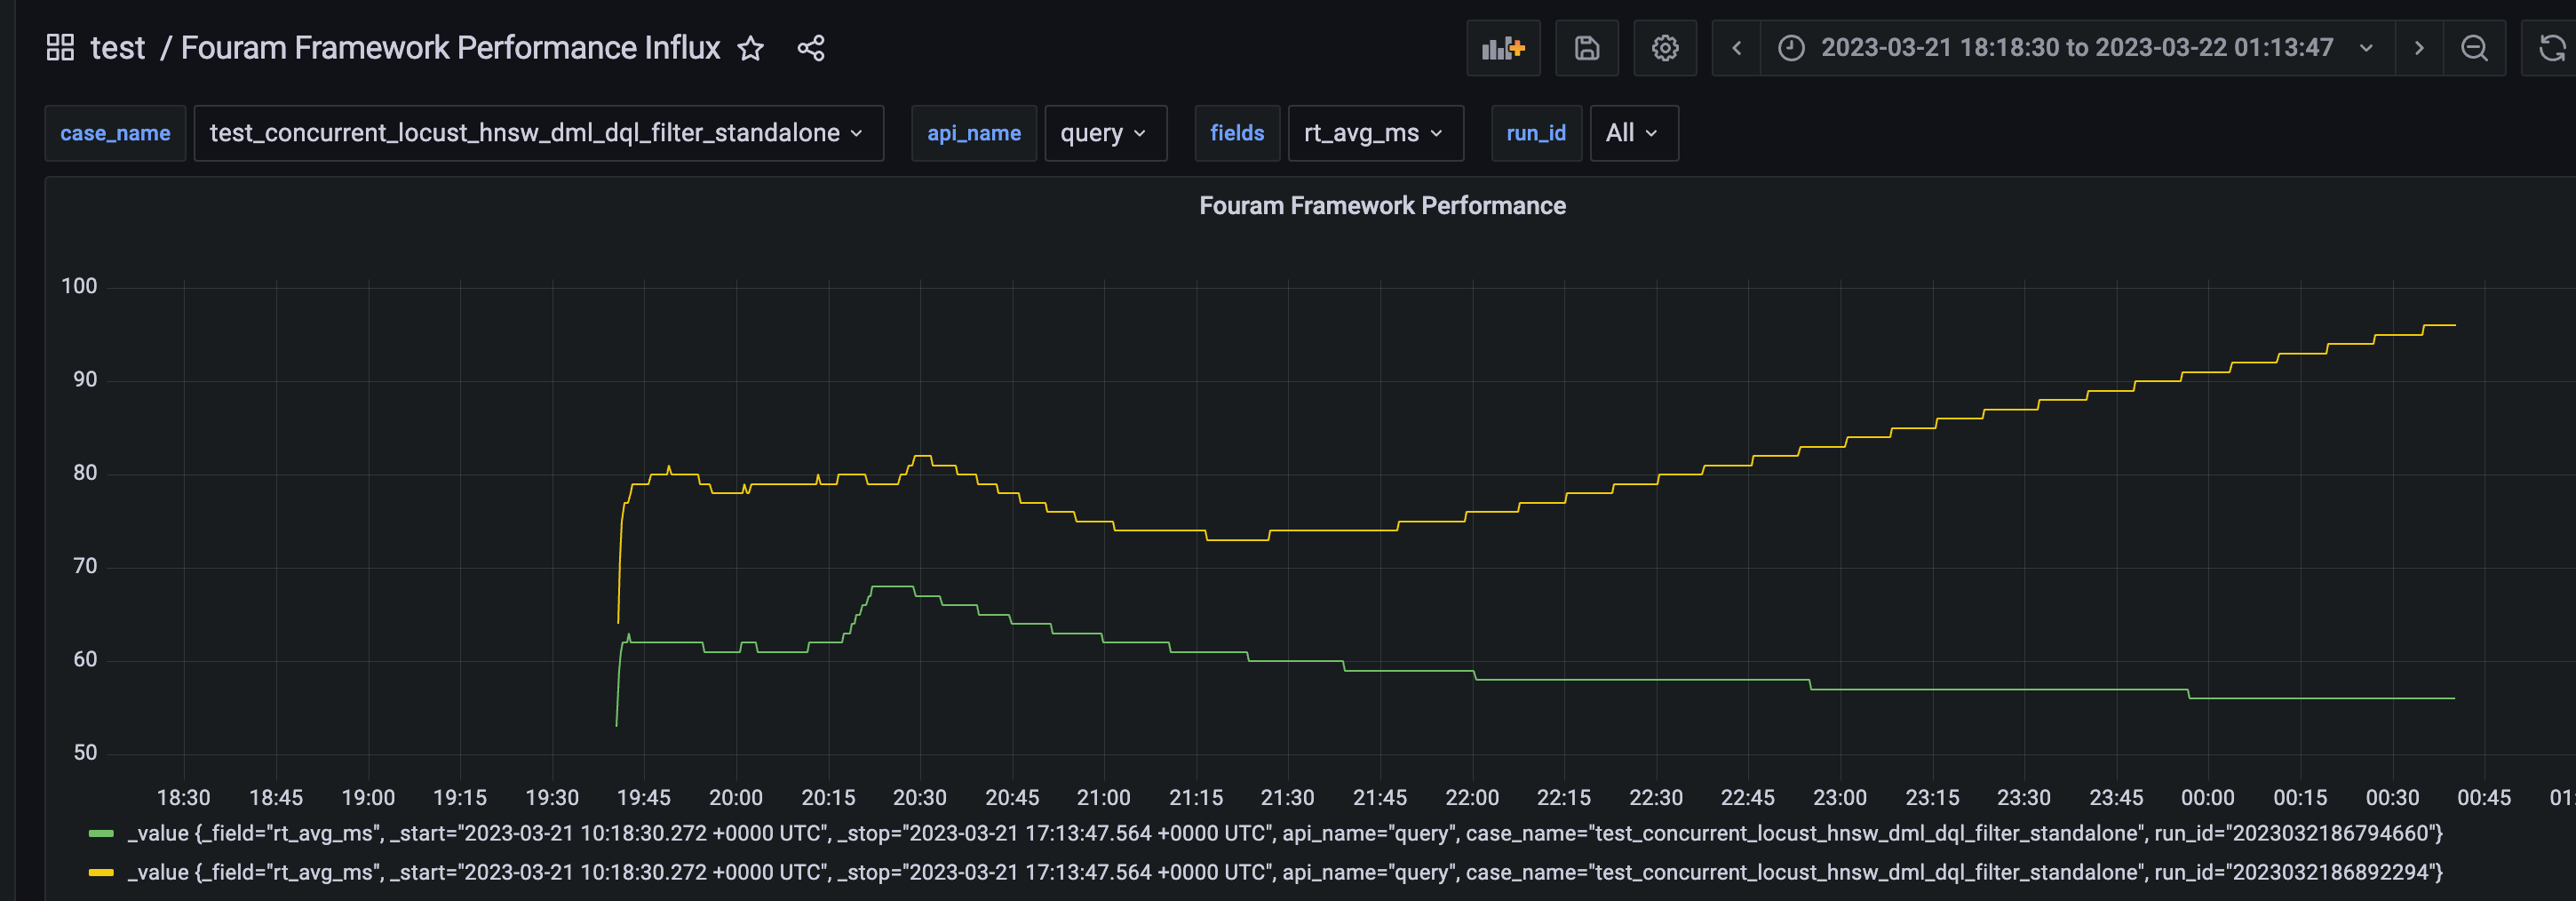Zoom out the time range with magnifier icon
The image size is (2576, 901).
coord(2474,47)
